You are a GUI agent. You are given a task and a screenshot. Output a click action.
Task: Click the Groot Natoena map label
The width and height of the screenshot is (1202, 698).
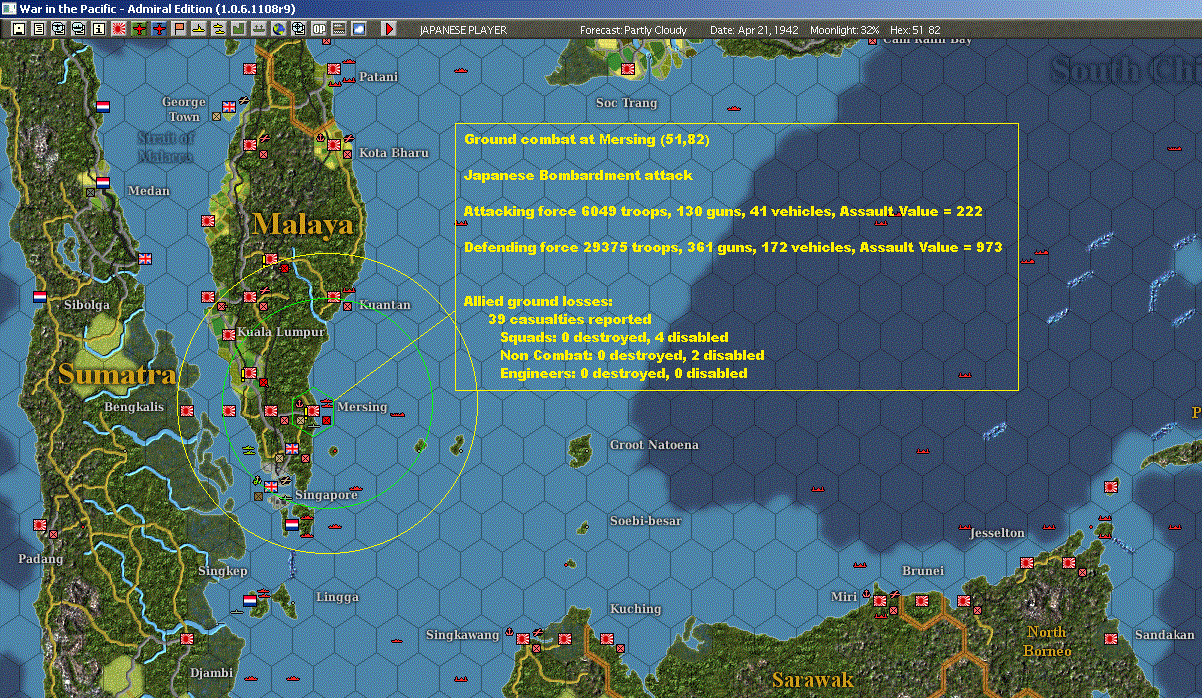tap(654, 445)
